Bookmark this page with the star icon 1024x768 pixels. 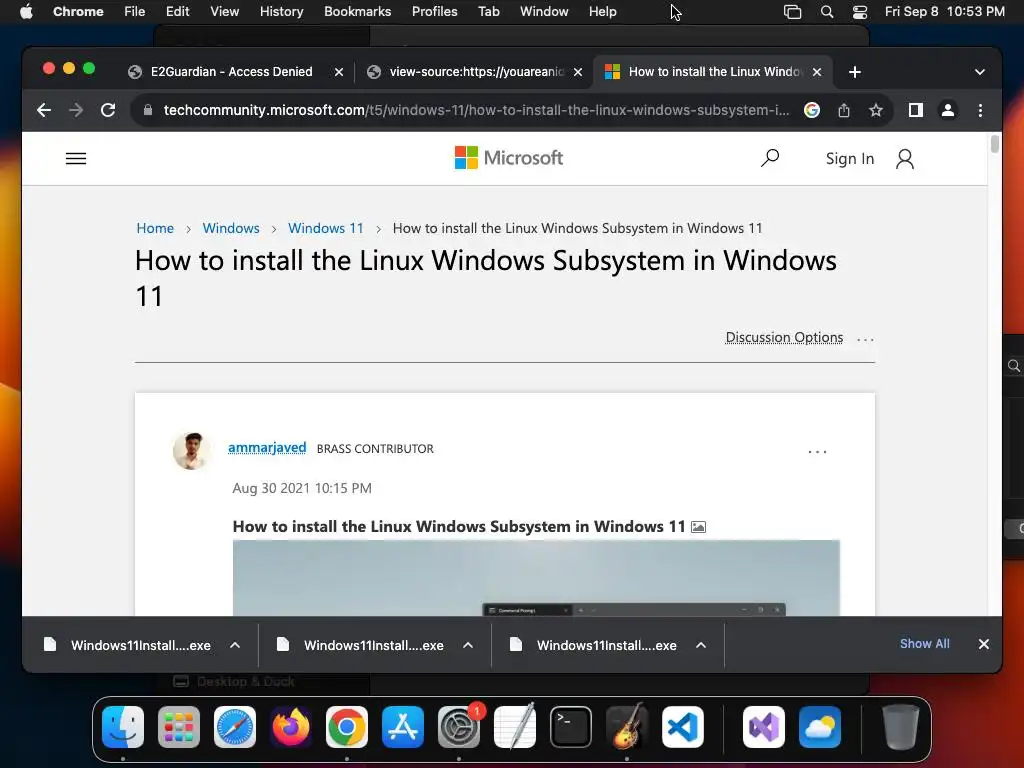point(876,110)
